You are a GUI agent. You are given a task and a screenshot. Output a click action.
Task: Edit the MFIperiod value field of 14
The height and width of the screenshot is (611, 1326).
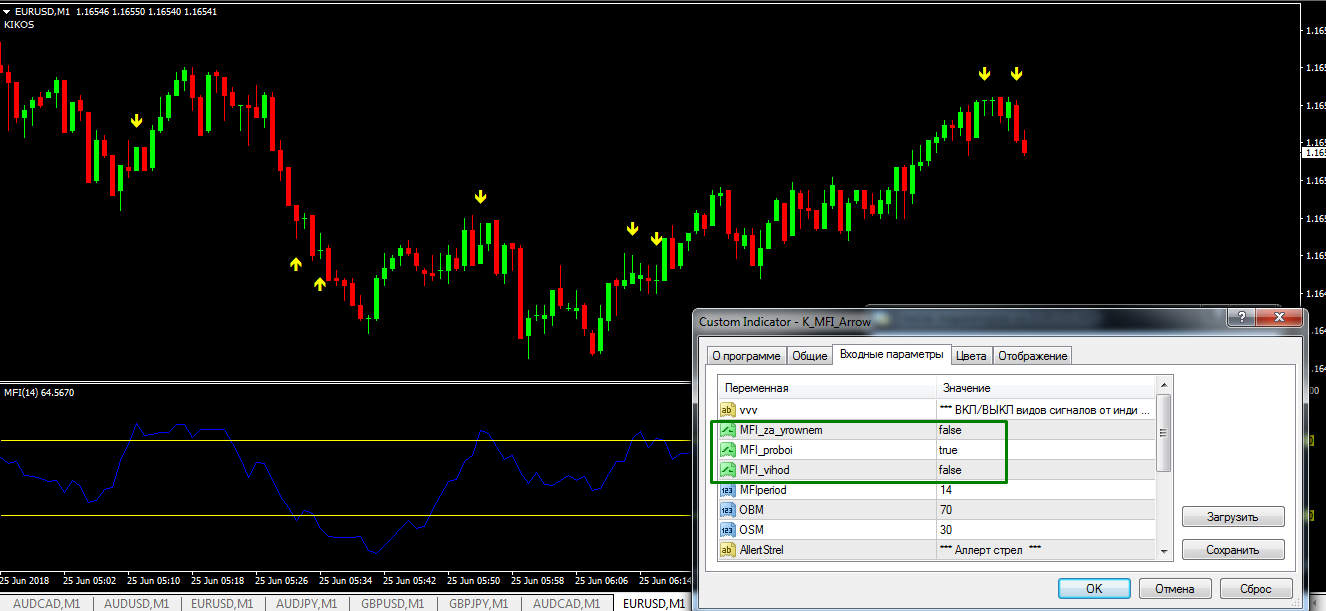(x=1040, y=490)
